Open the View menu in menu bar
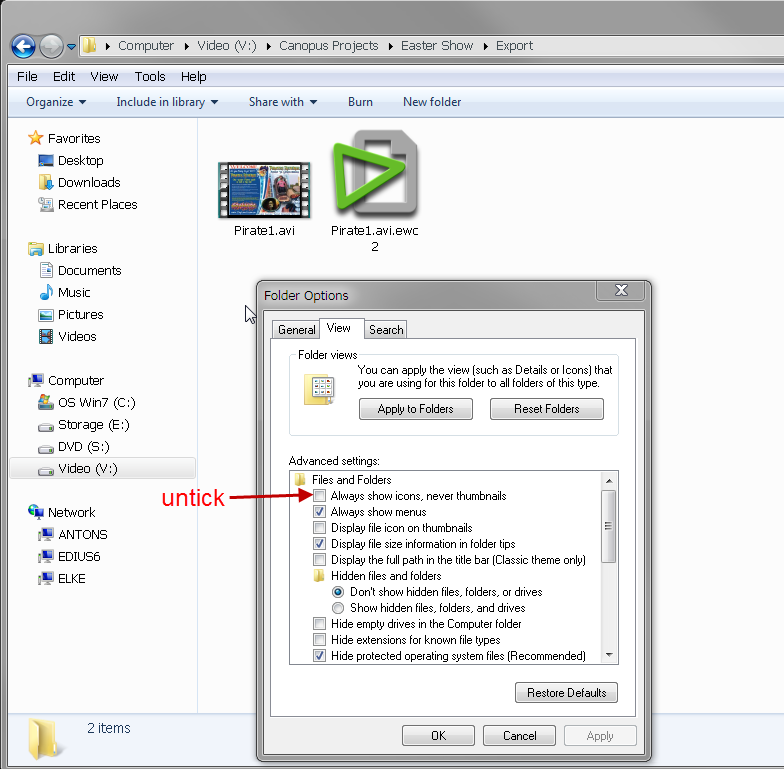 pyautogui.click(x=104, y=76)
